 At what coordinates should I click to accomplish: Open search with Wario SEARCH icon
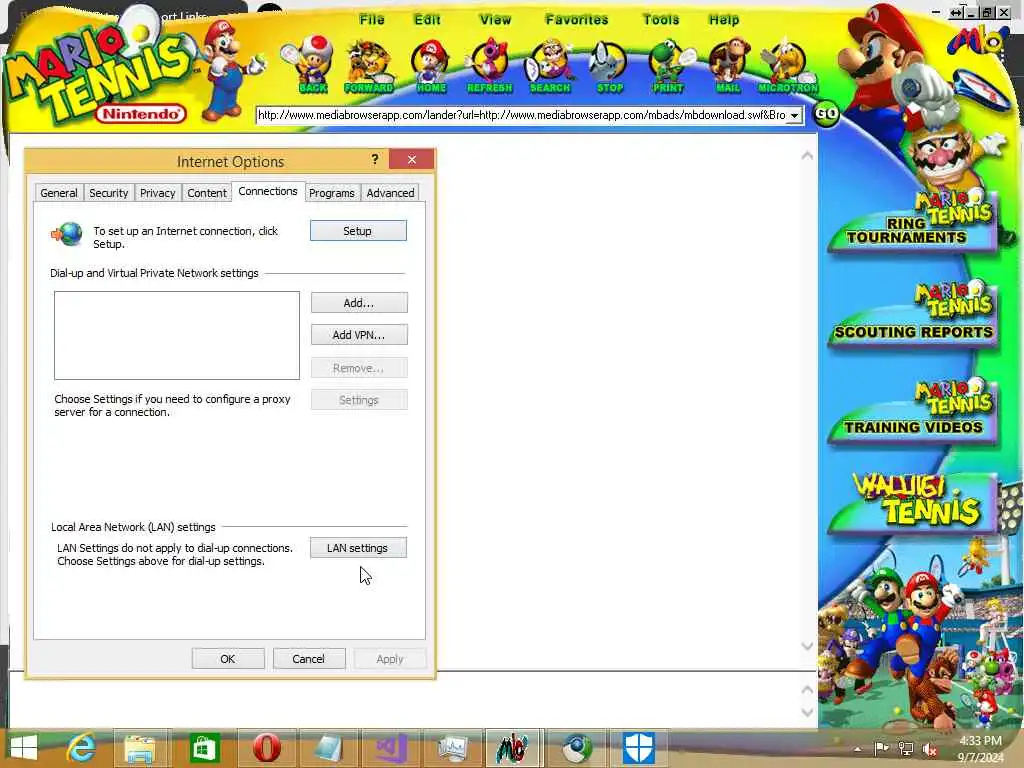550,65
